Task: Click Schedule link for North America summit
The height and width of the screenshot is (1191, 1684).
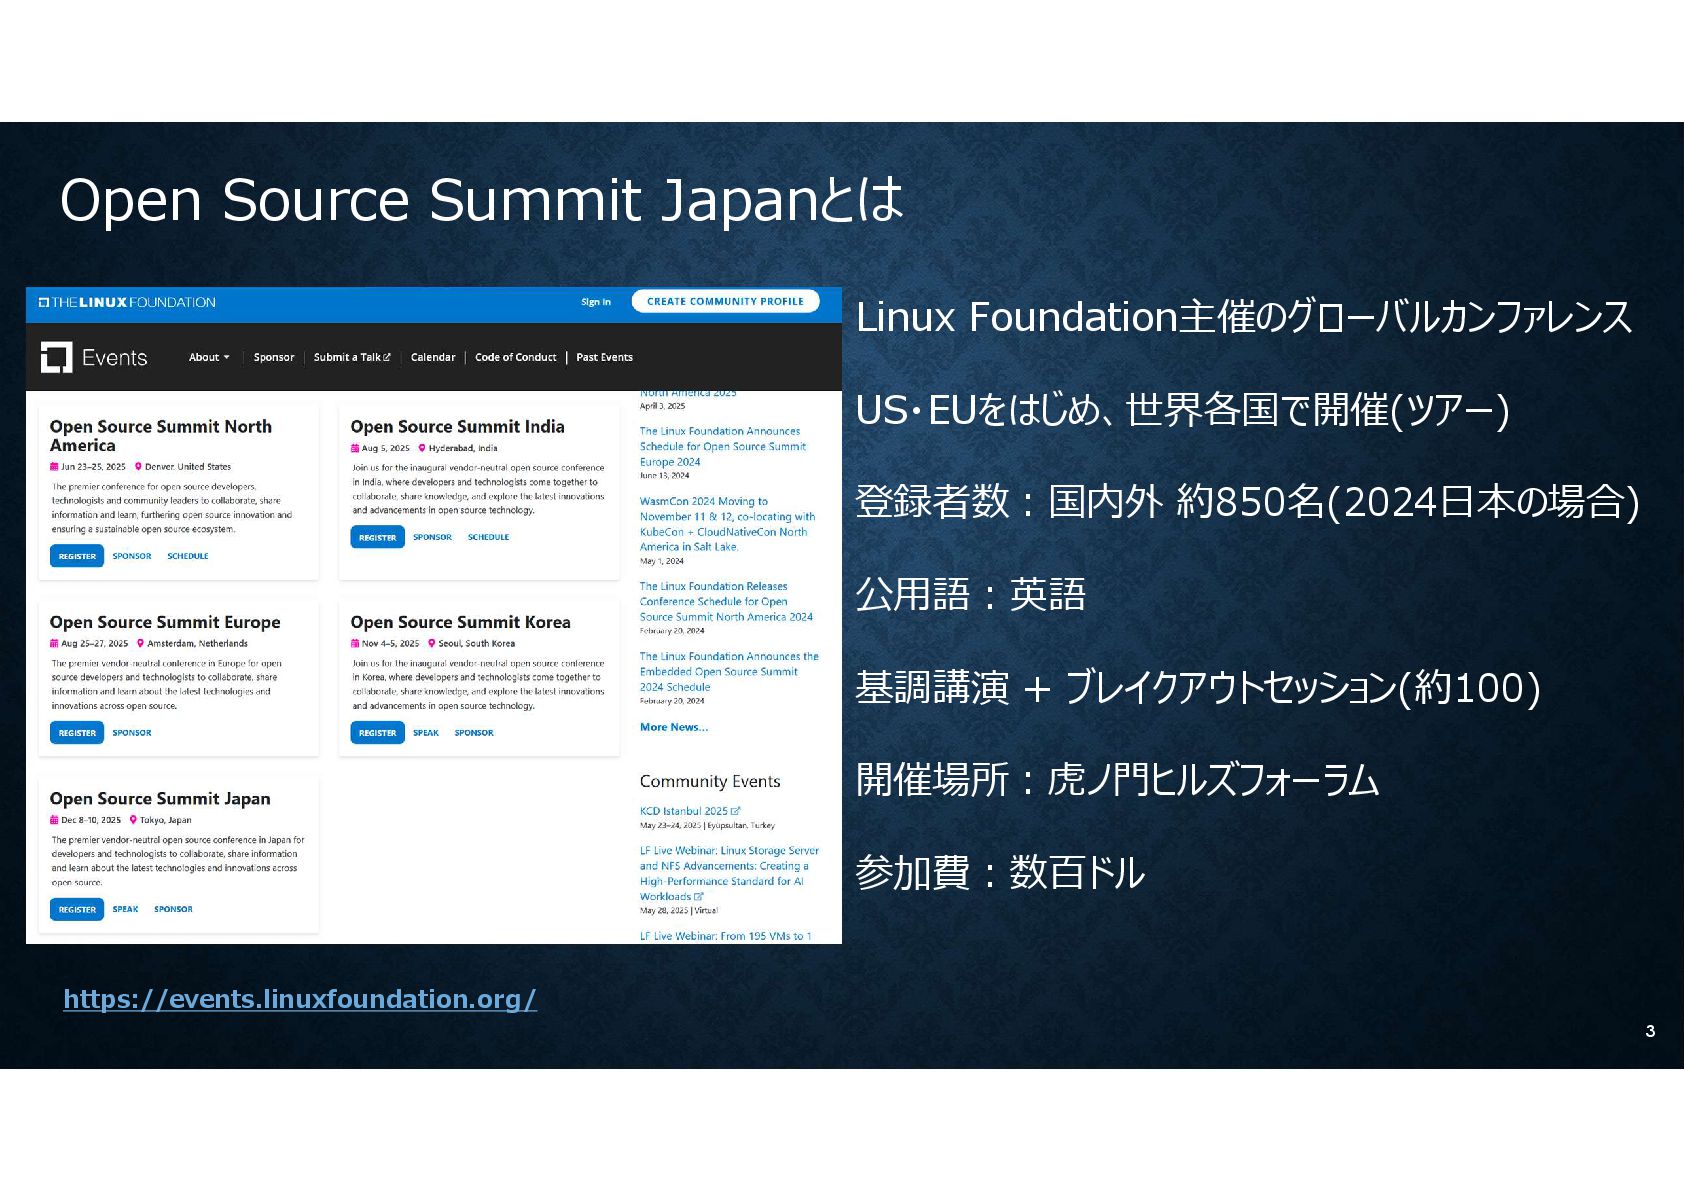Action: tap(188, 556)
